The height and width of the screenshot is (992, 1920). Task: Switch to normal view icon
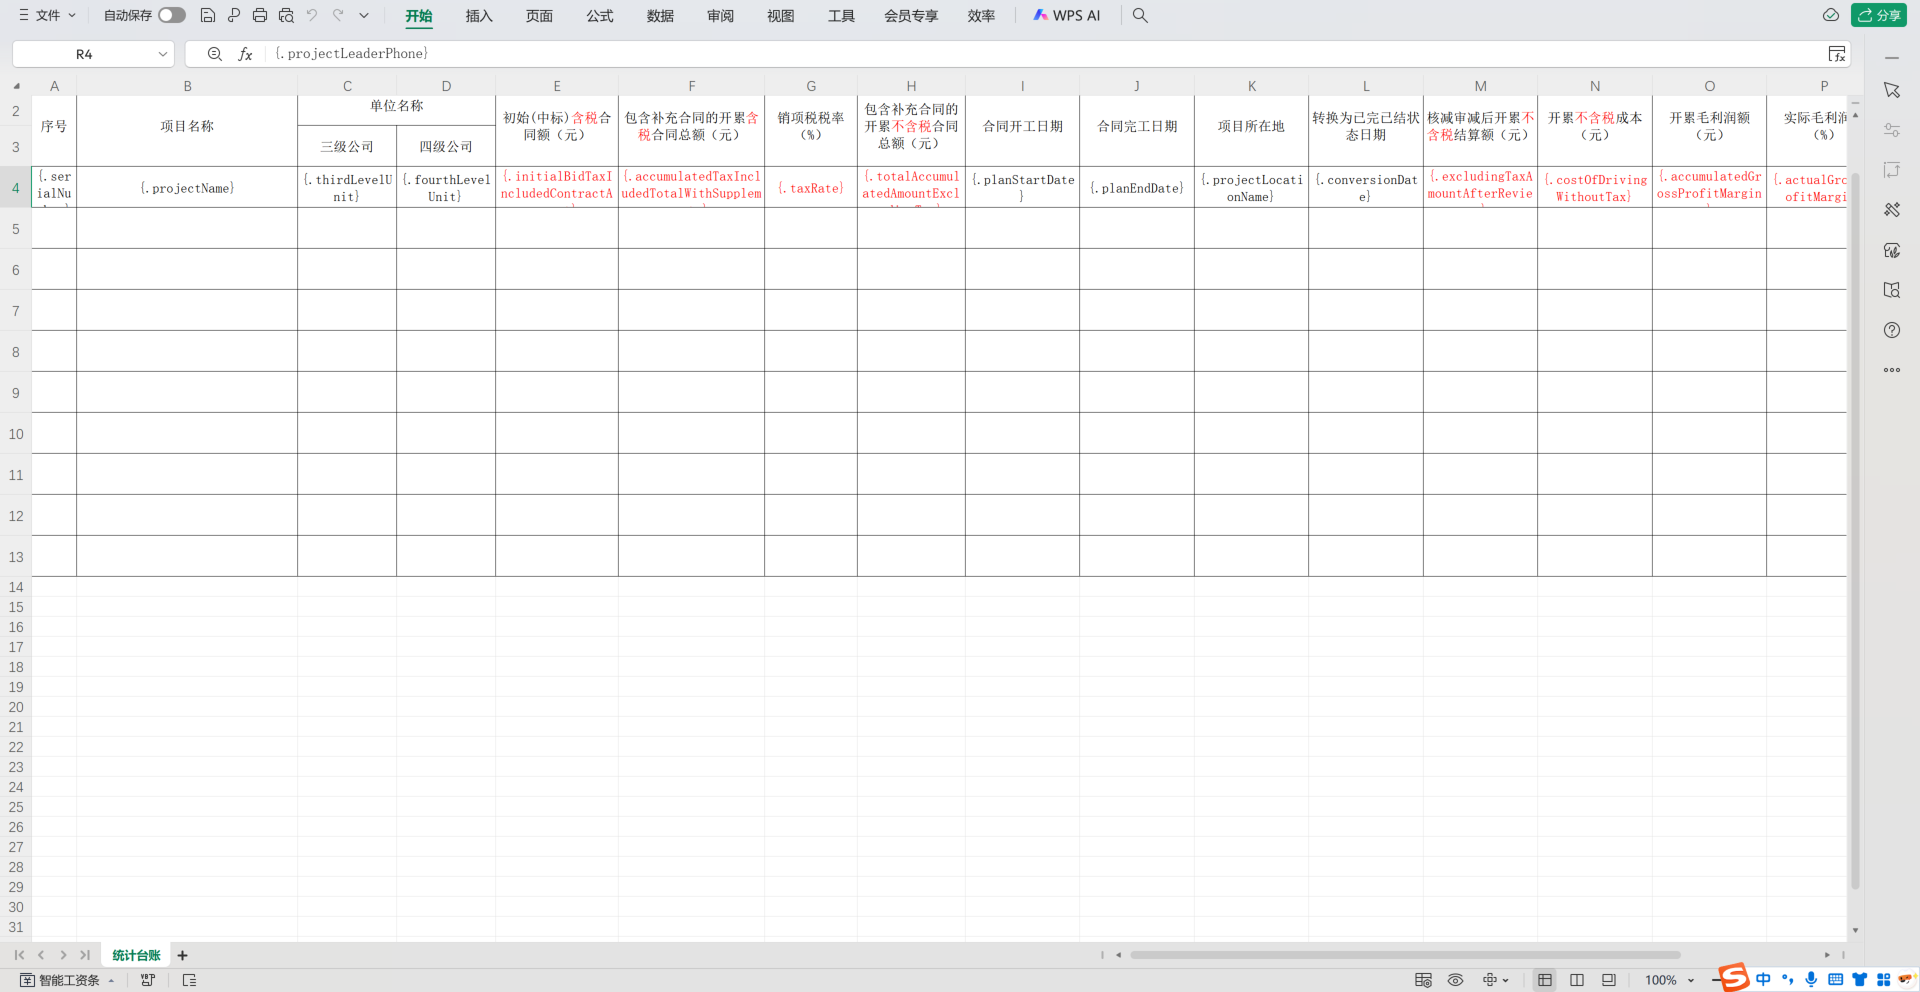(x=1545, y=980)
